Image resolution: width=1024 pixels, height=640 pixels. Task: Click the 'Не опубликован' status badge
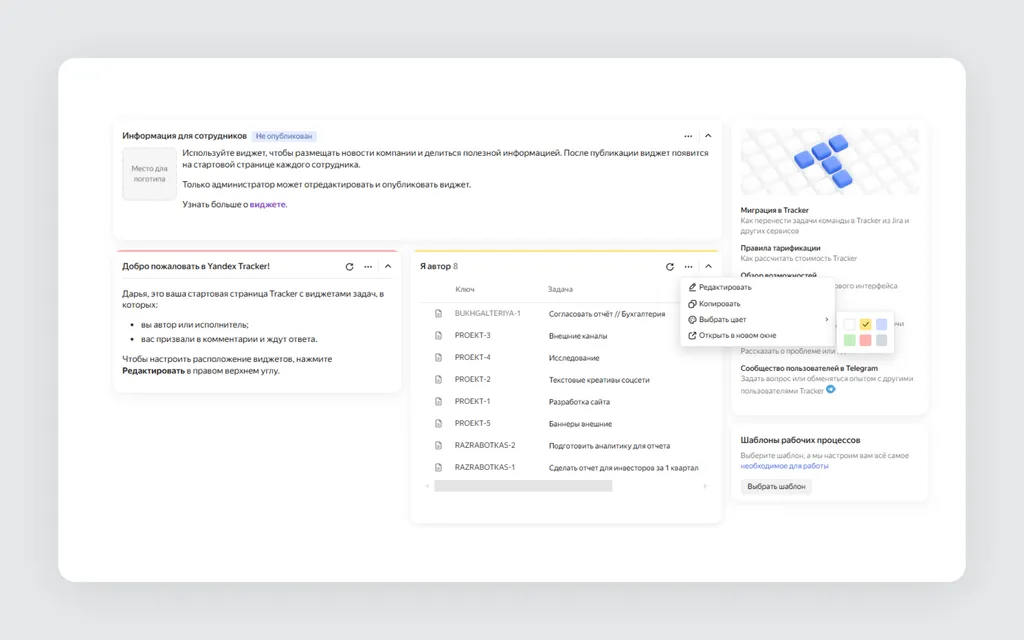tap(283, 136)
